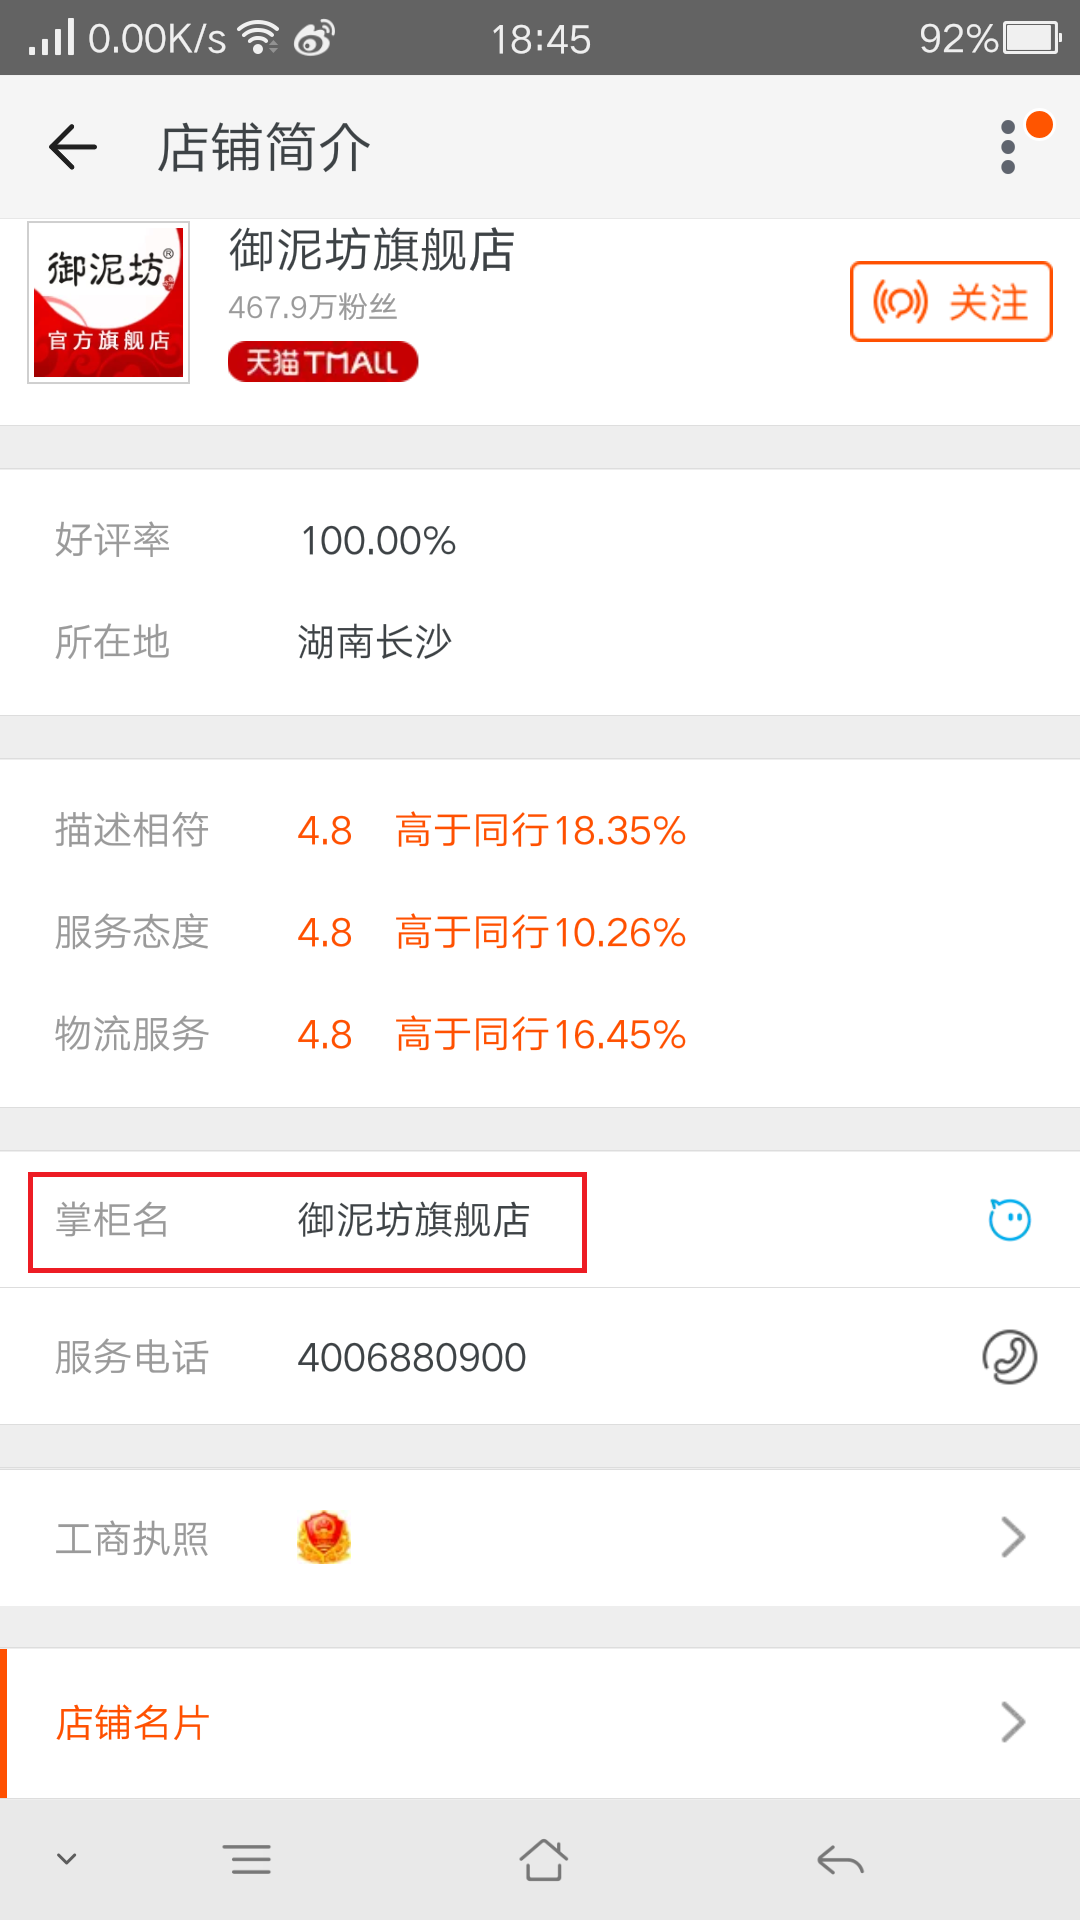Open the three-dot more options menu

click(1009, 147)
